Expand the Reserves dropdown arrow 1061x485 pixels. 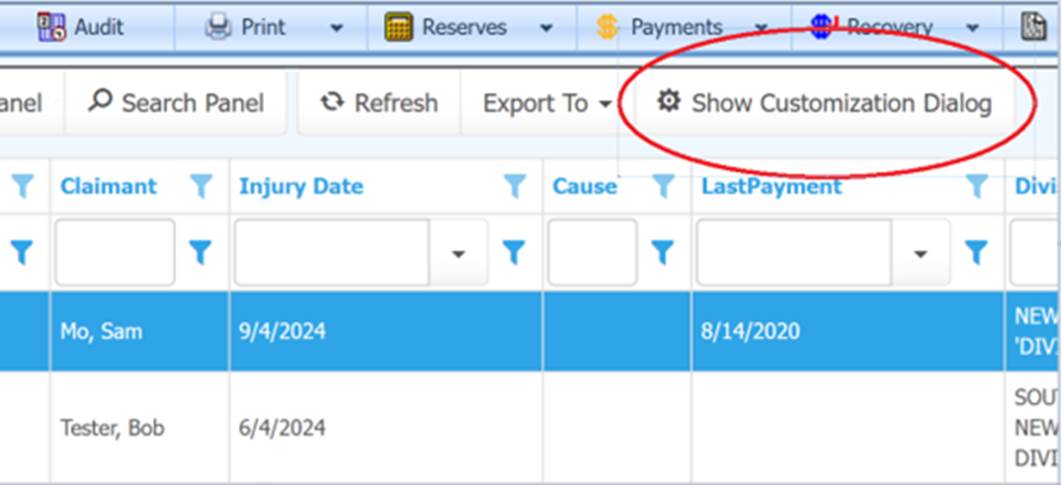(546, 28)
